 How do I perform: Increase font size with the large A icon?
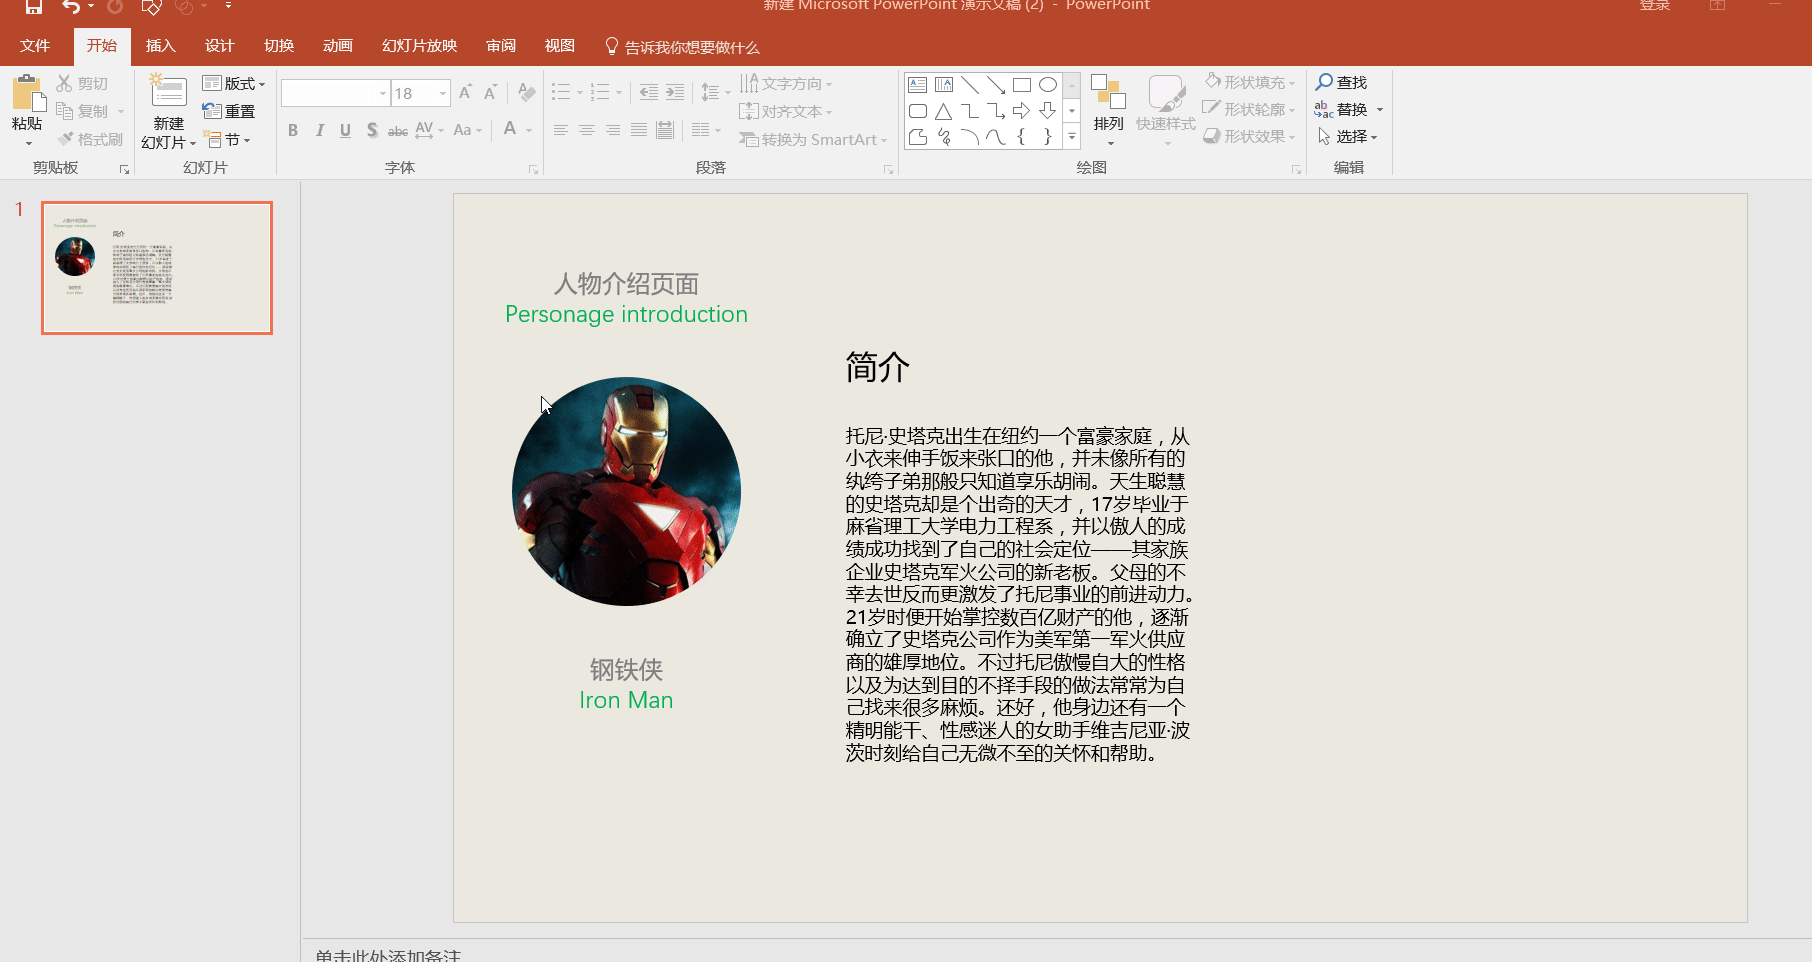(465, 93)
